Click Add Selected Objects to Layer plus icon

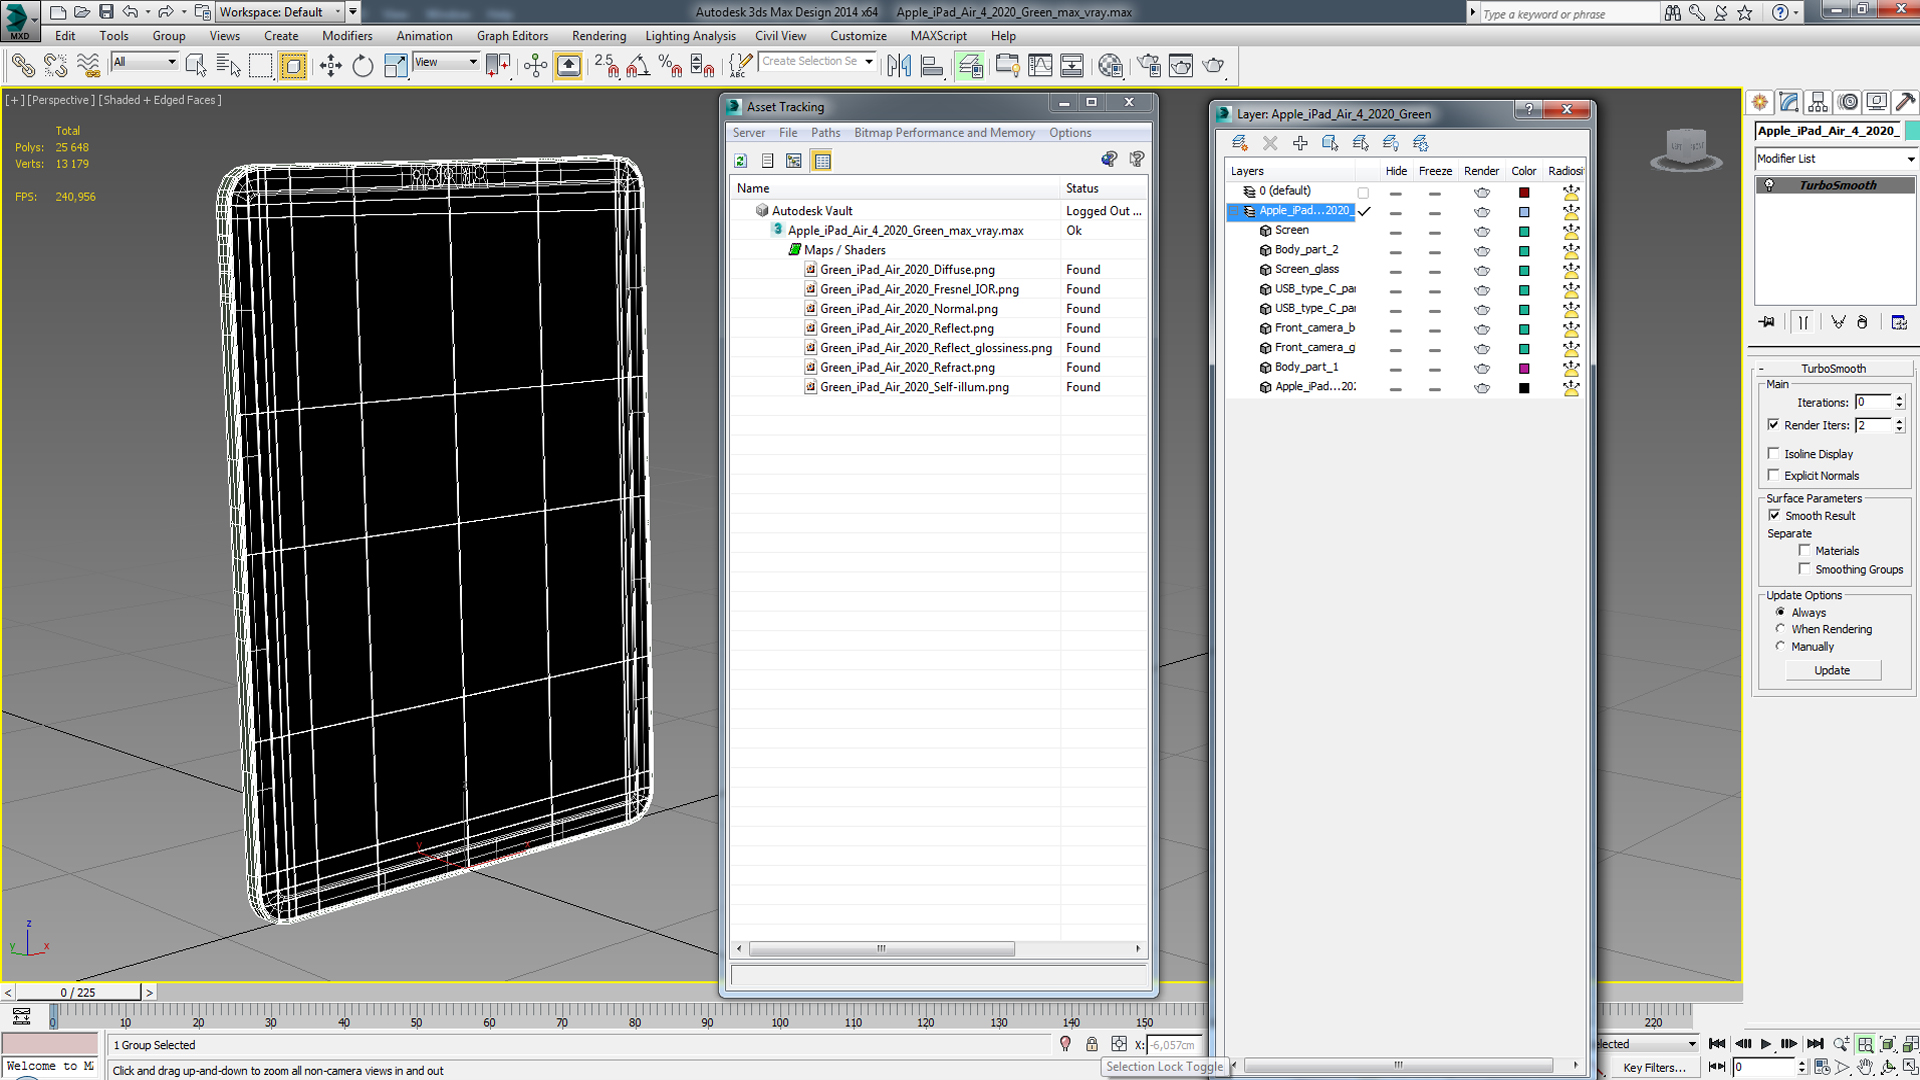coord(1300,143)
